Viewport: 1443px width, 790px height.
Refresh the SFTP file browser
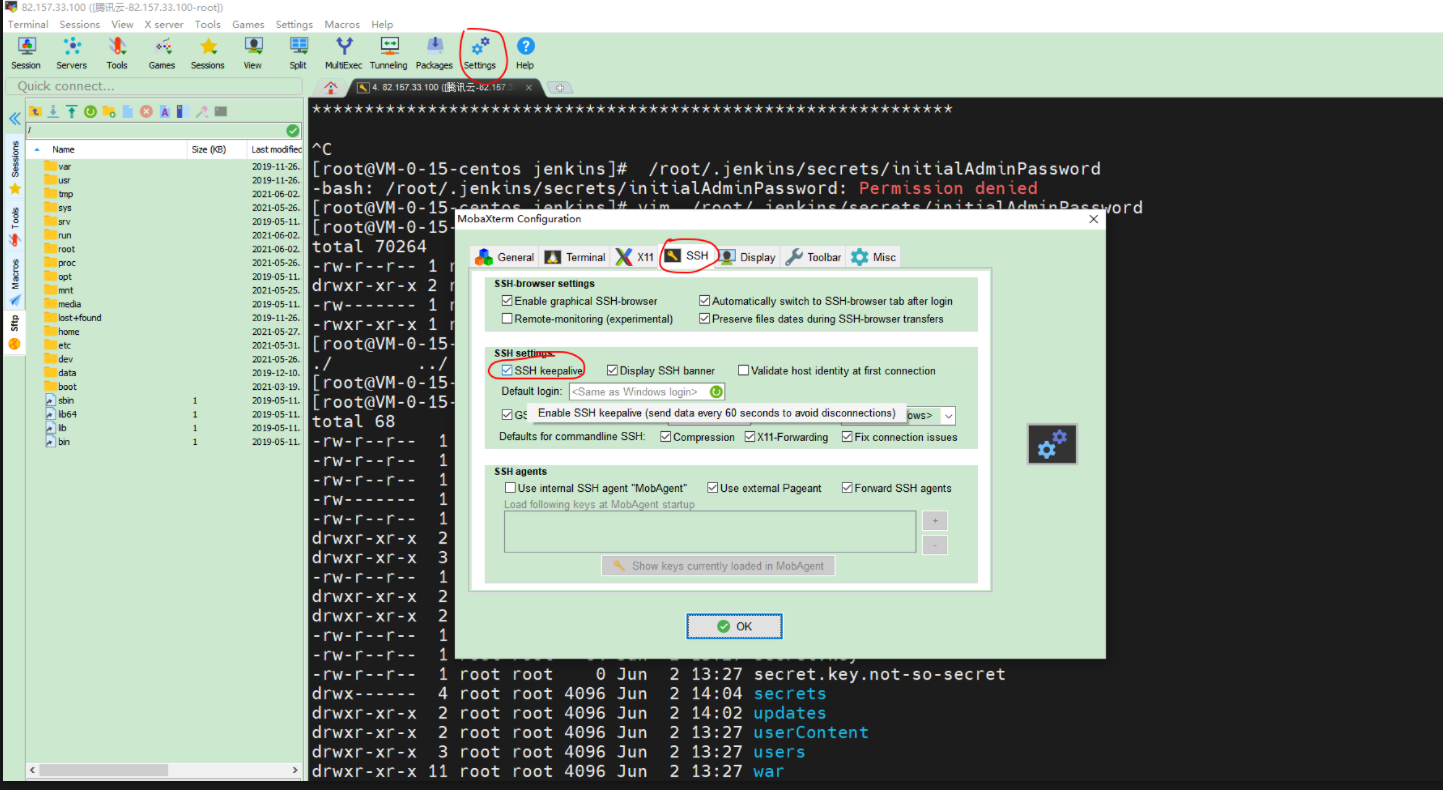[x=90, y=111]
